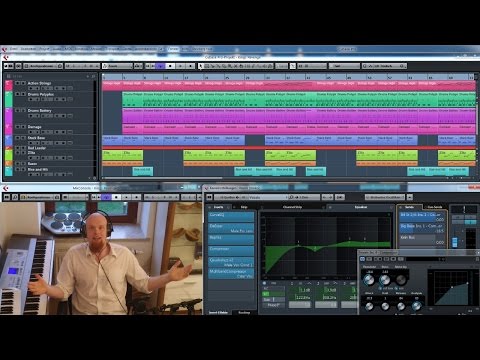Open the preset dropdown in channel settings toolbar
This screenshot has width=480, height=360.
(385, 197)
